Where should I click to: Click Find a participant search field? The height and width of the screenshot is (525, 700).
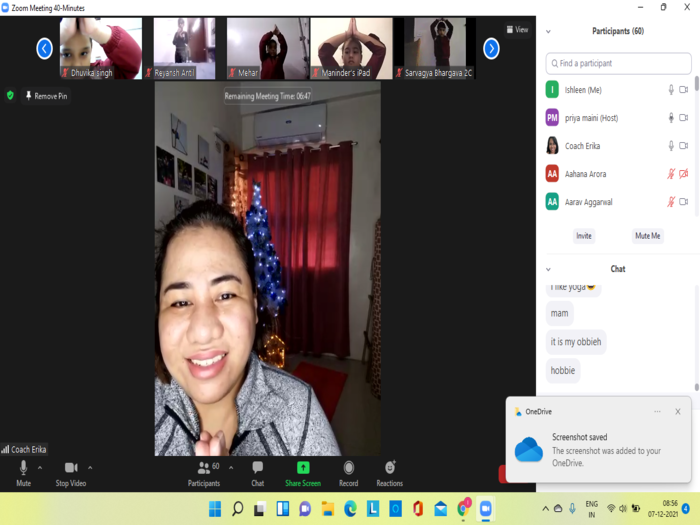pyautogui.click(x=618, y=63)
